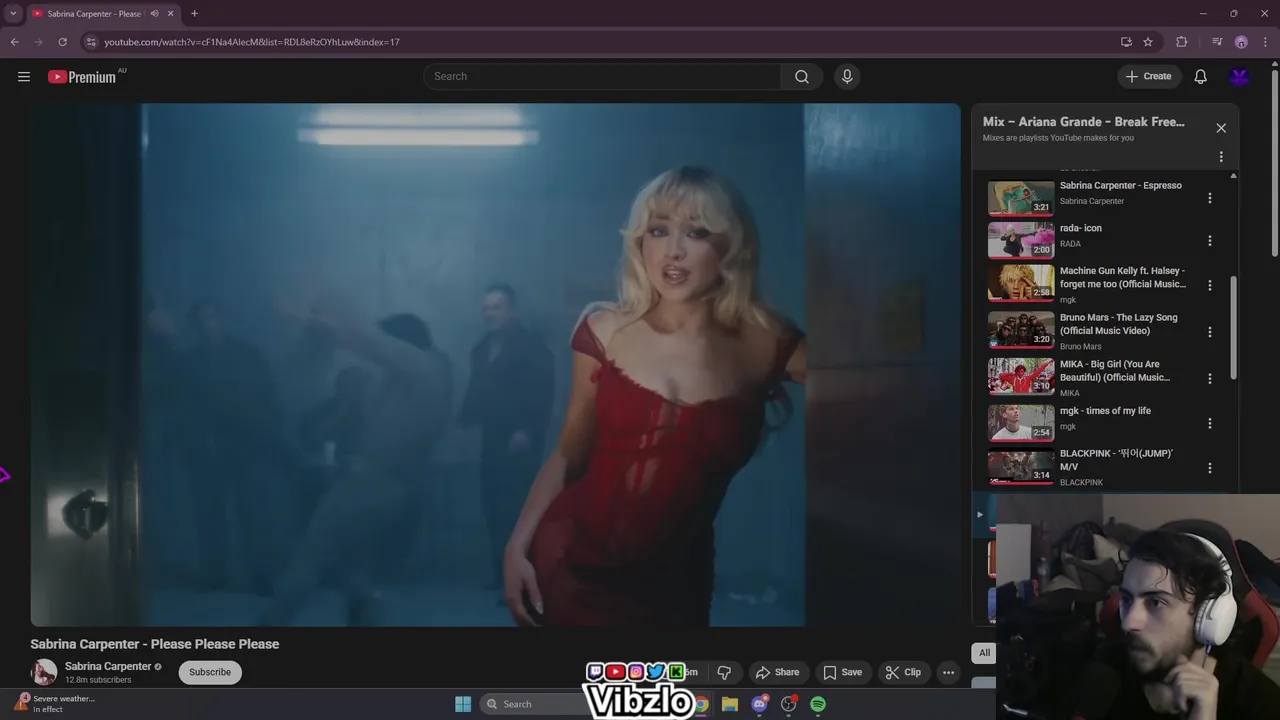Play The Lazy Song thumbnail
This screenshot has height=720, width=1280.
tap(1021, 330)
